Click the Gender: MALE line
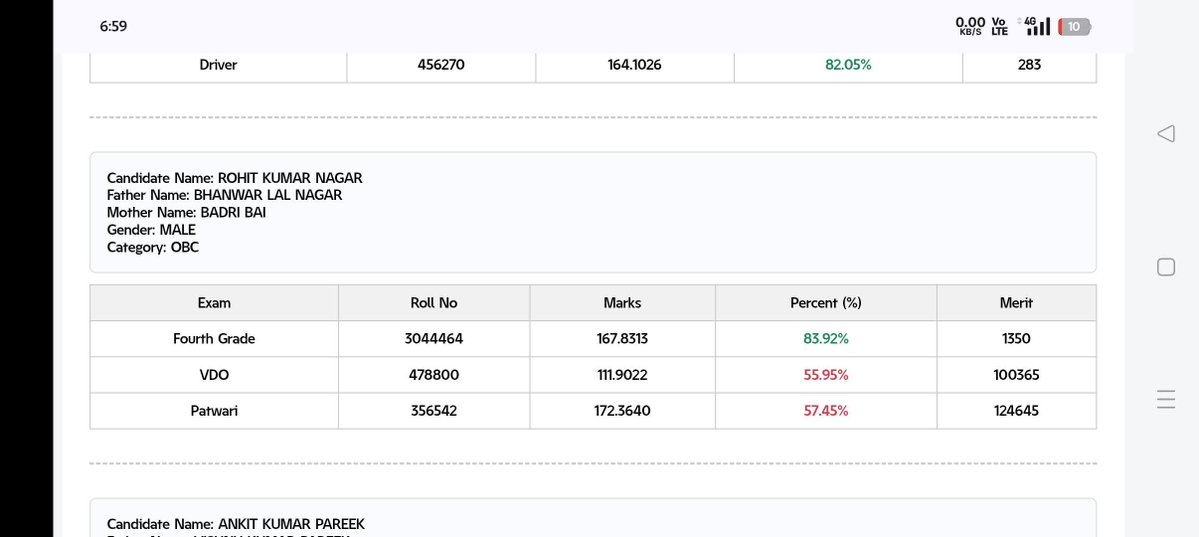This screenshot has width=1199, height=537. pyautogui.click(x=151, y=229)
